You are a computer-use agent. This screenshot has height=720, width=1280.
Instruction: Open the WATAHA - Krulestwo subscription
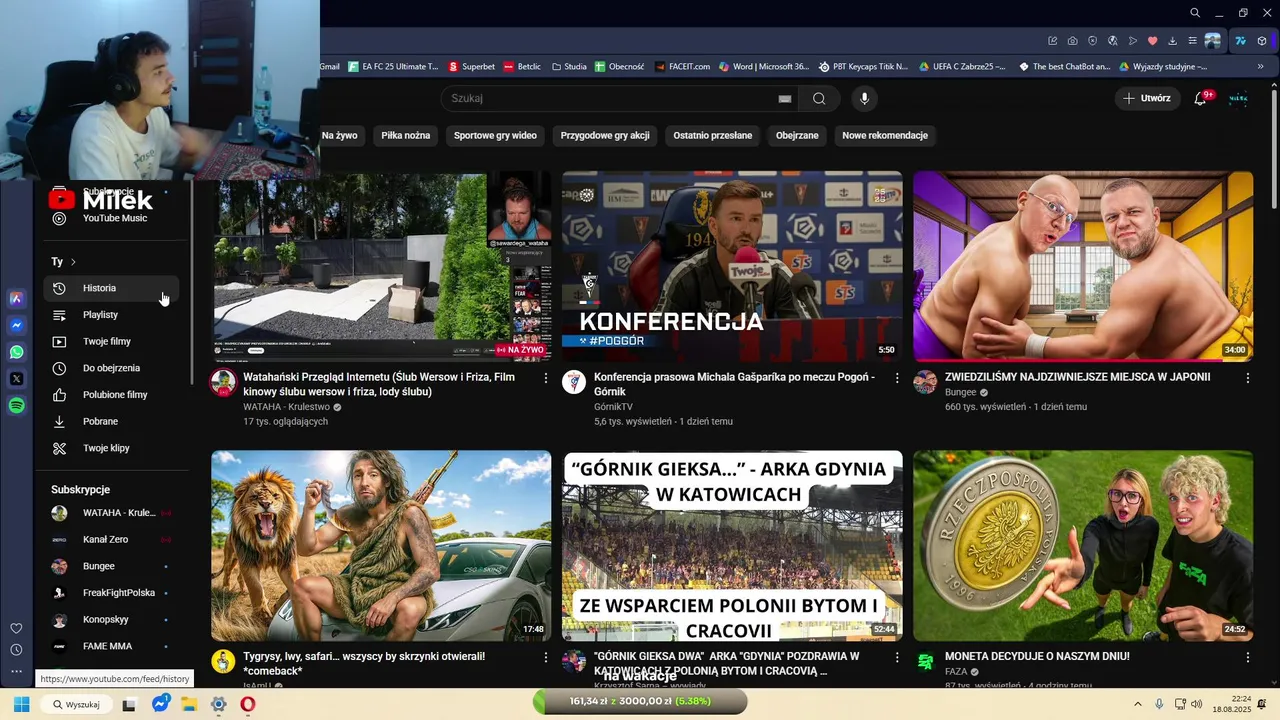click(111, 513)
